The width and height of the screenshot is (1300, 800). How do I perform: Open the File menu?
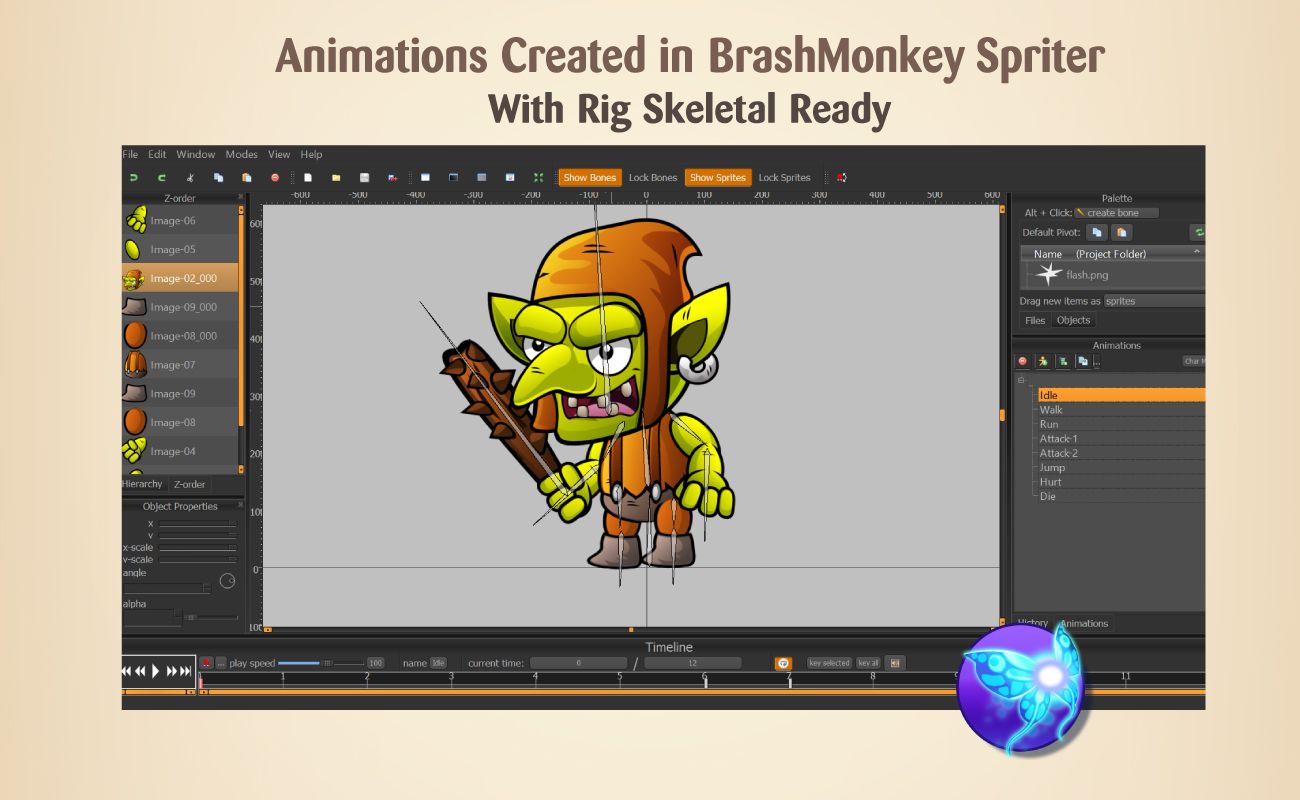[130, 155]
